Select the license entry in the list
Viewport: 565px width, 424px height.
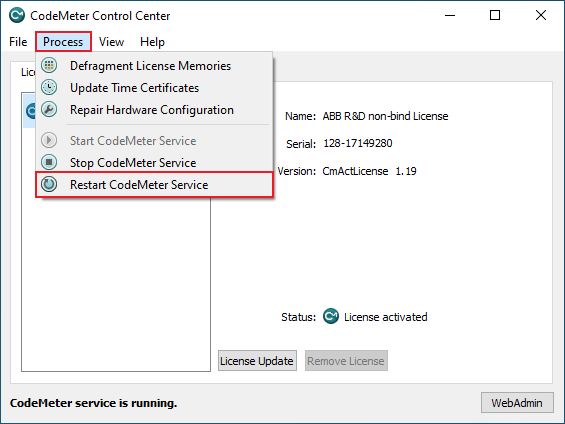[29, 110]
